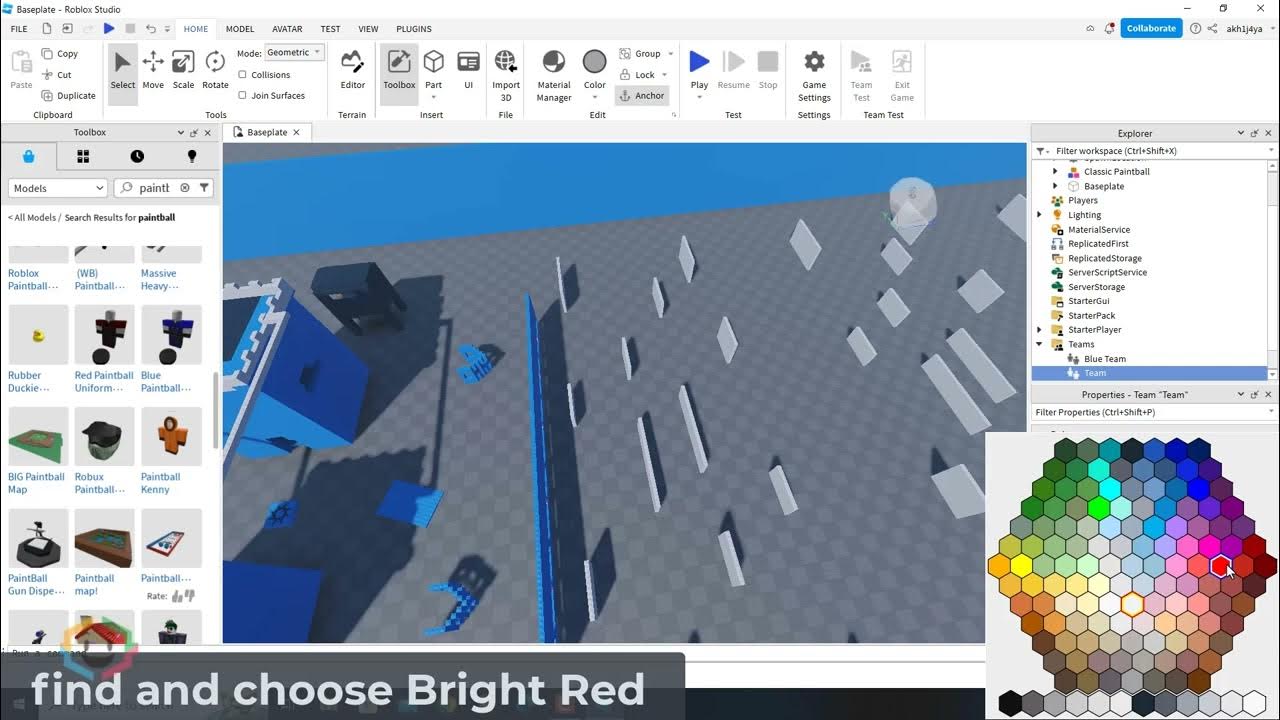Collapse the Teams tree node
1280x720 pixels.
point(1040,344)
